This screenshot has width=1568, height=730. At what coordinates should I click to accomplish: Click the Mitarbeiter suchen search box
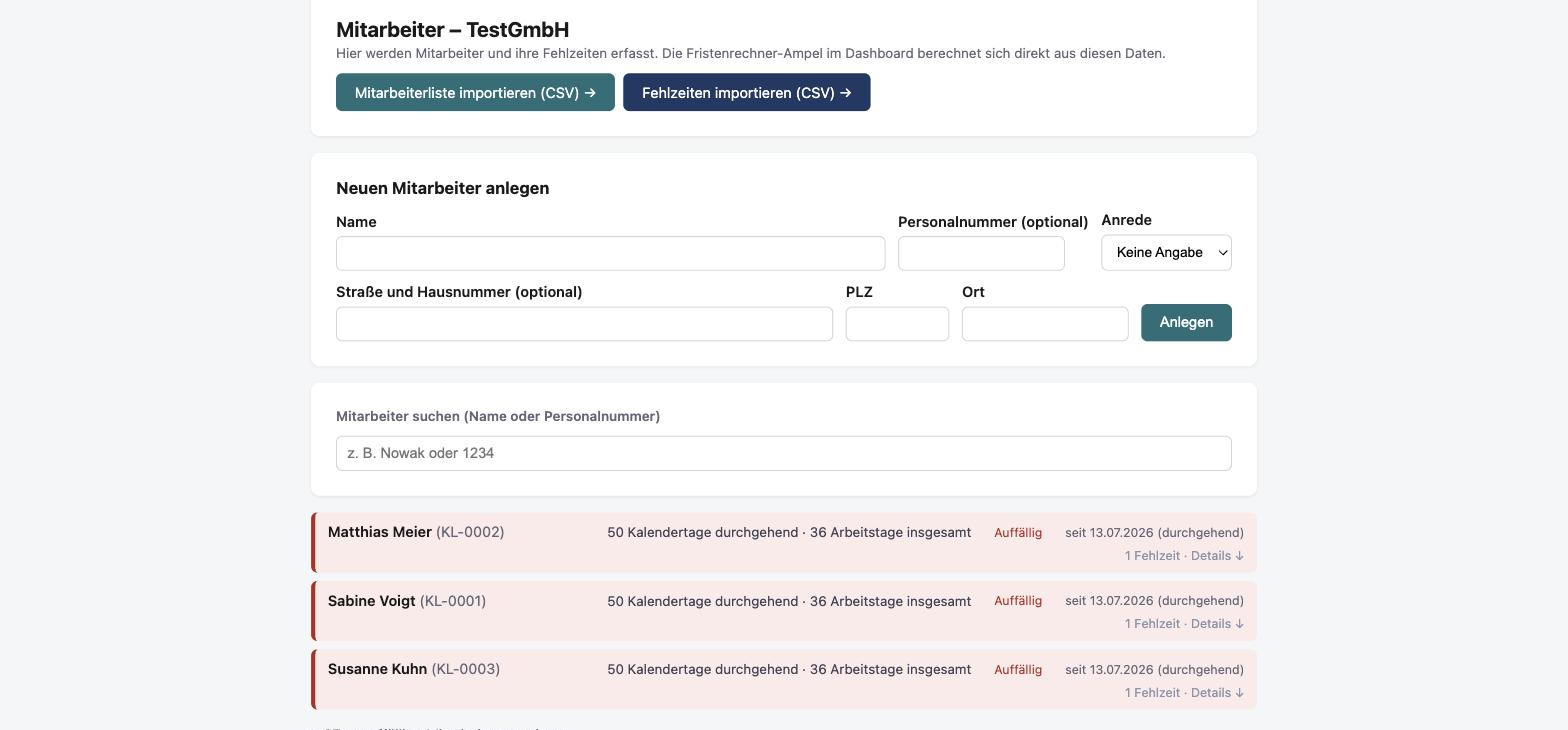pyautogui.click(x=784, y=453)
